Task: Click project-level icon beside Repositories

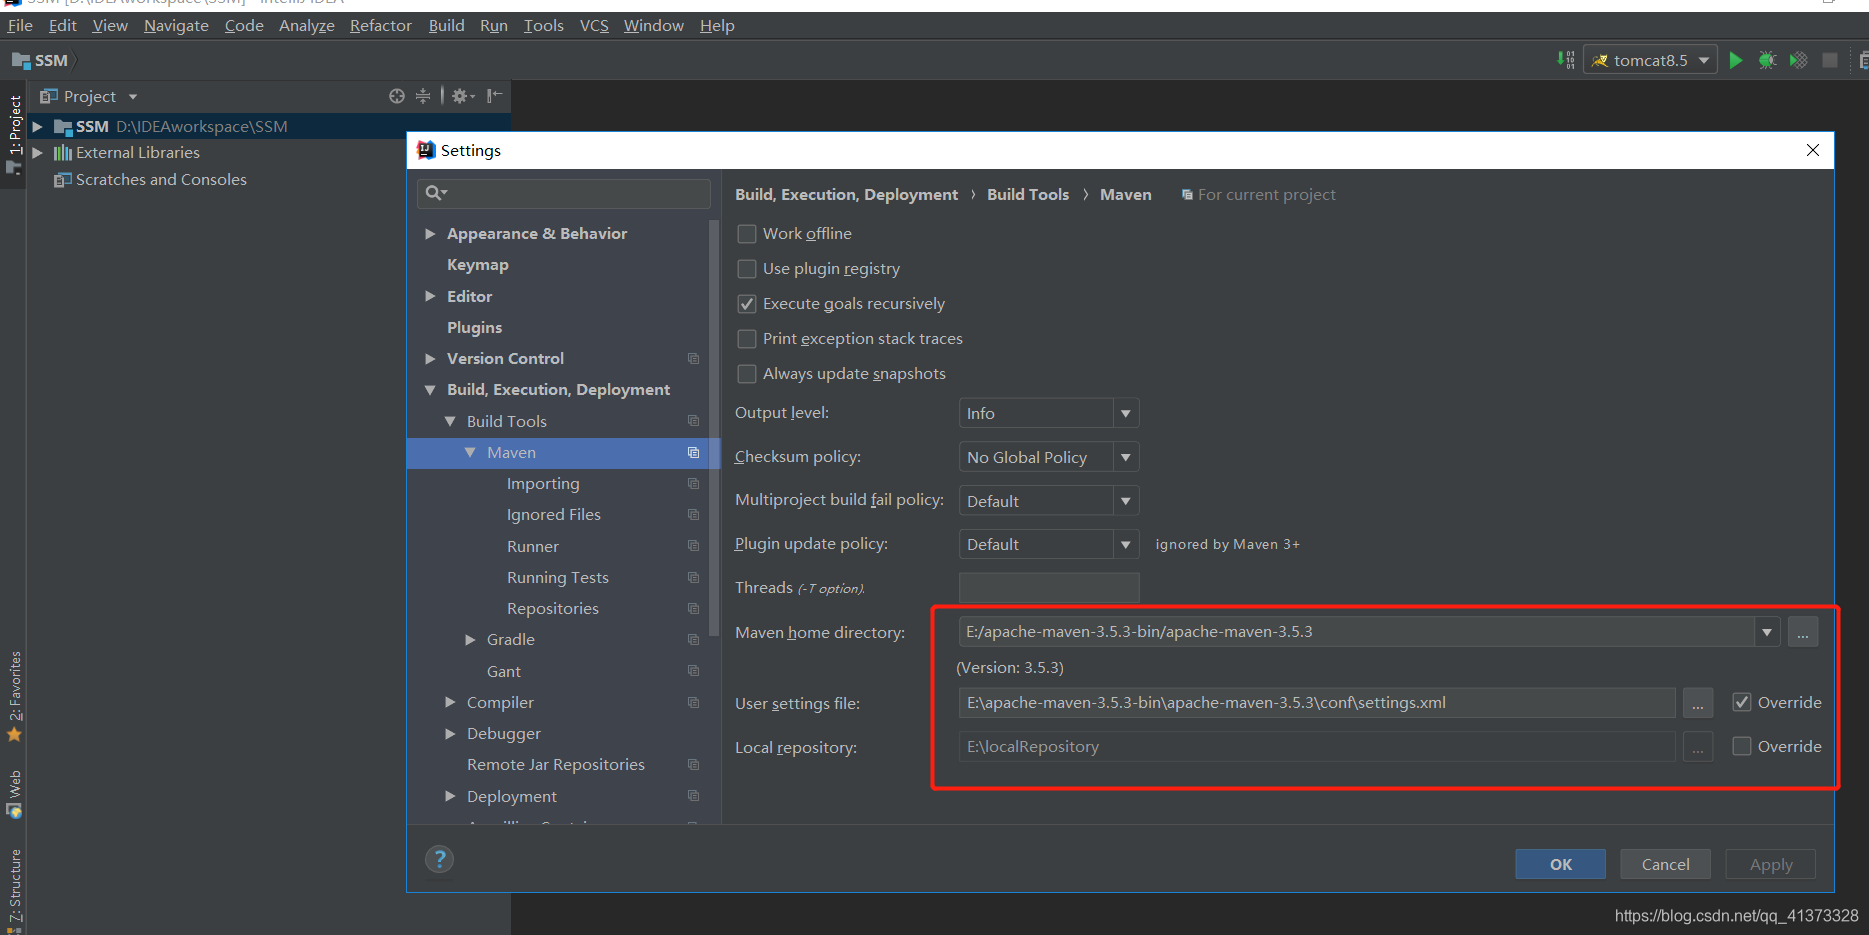Action: point(693,608)
